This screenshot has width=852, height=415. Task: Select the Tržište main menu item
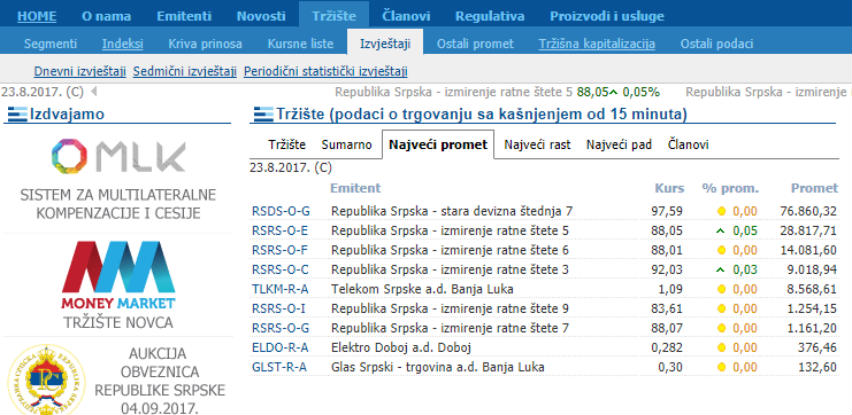pos(334,16)
